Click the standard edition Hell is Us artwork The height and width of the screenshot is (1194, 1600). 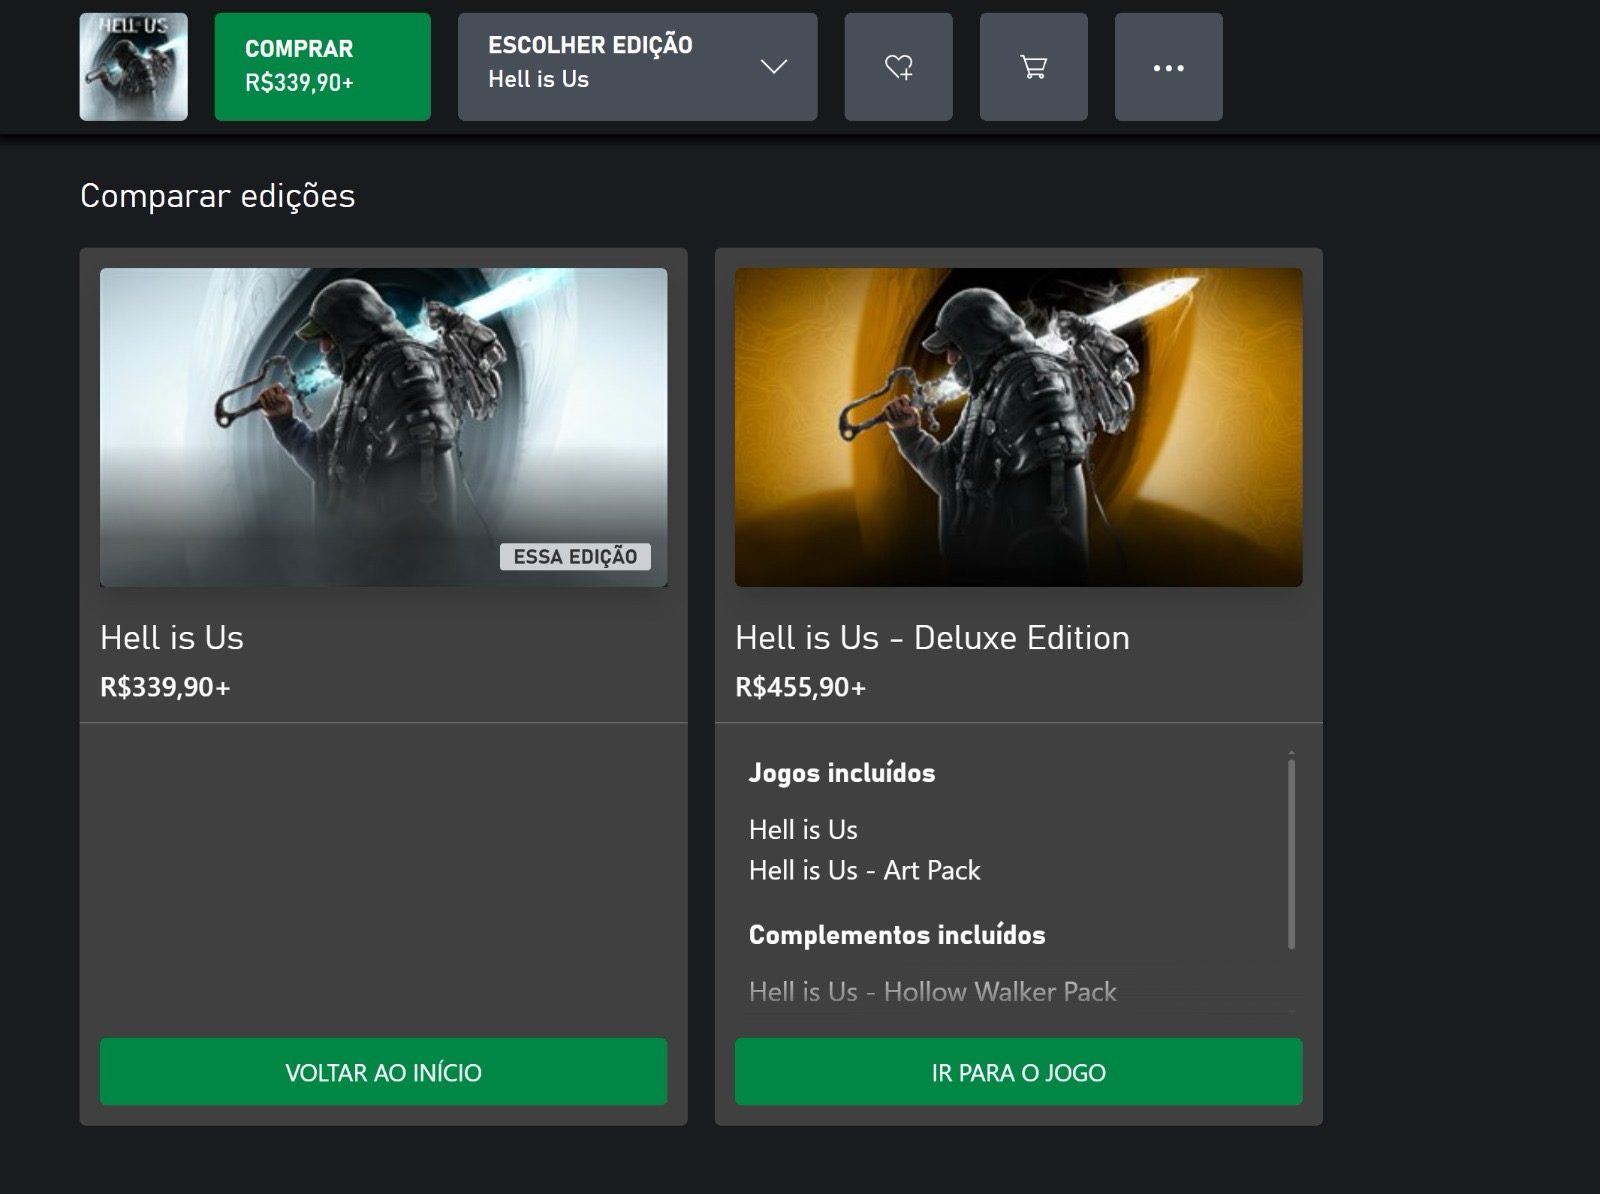(x=383, y=427)
